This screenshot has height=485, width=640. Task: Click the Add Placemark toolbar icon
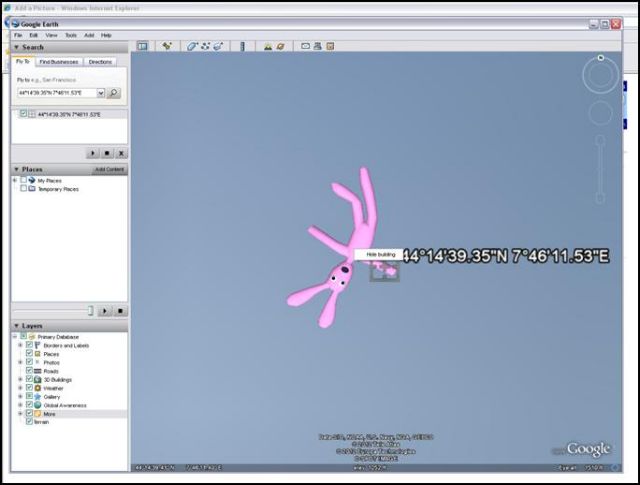pyautogui.click(x=167, y=46)
